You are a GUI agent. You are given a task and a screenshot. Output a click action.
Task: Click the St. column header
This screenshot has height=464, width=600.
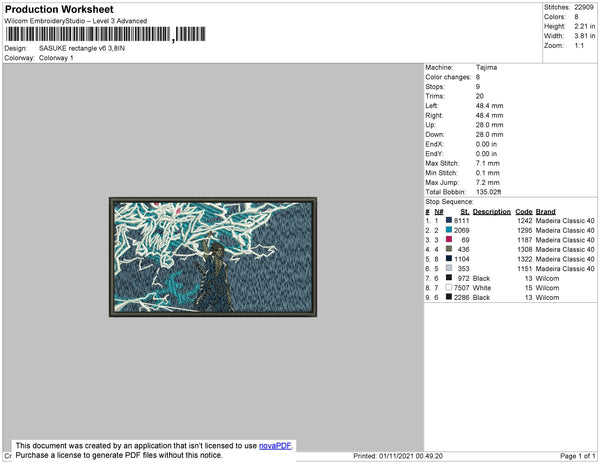[464, 211]
